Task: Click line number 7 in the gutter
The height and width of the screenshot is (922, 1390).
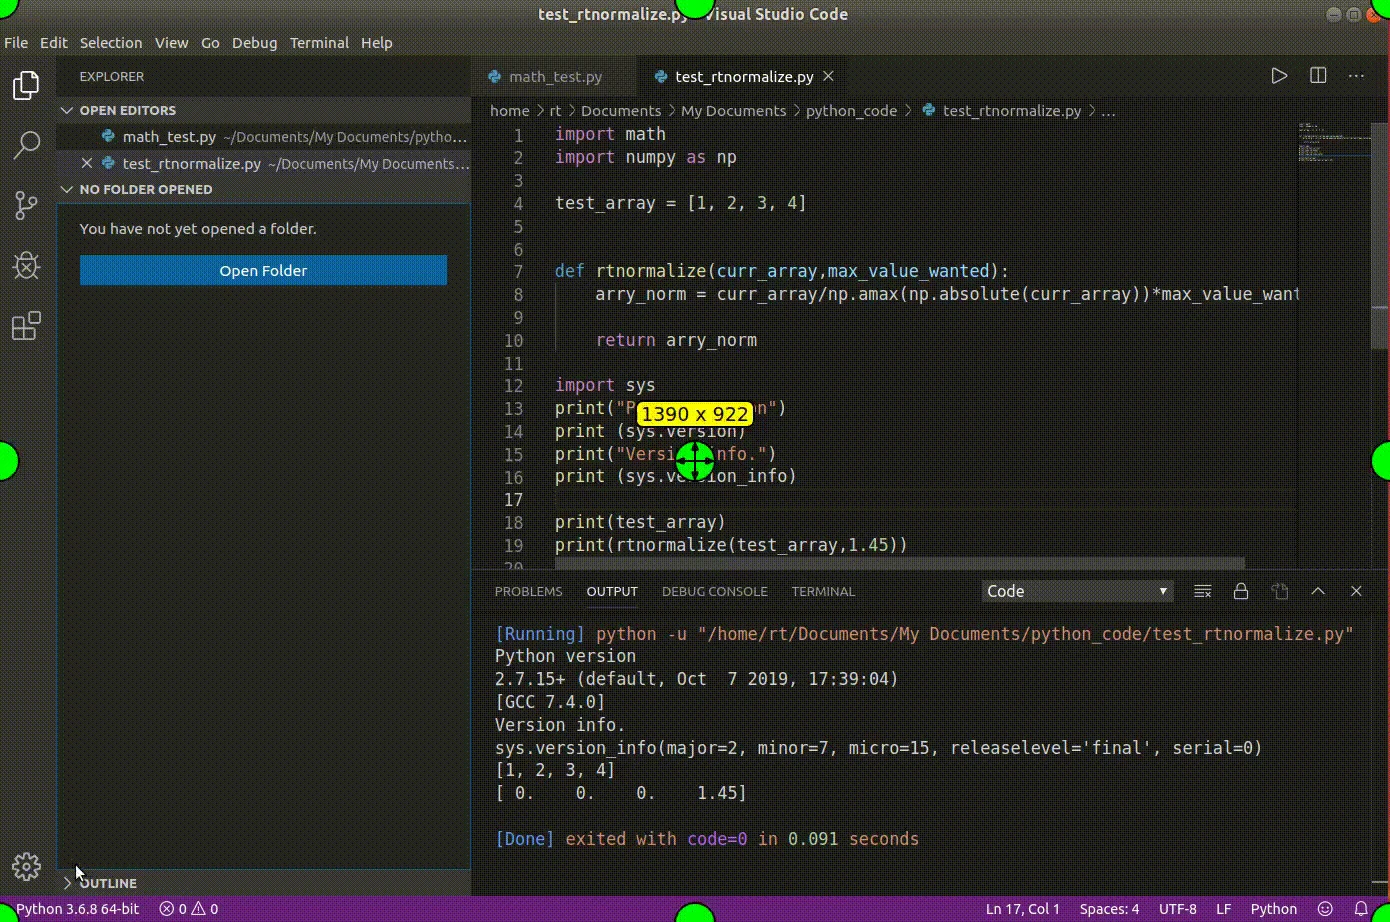Action: point(518,271)
